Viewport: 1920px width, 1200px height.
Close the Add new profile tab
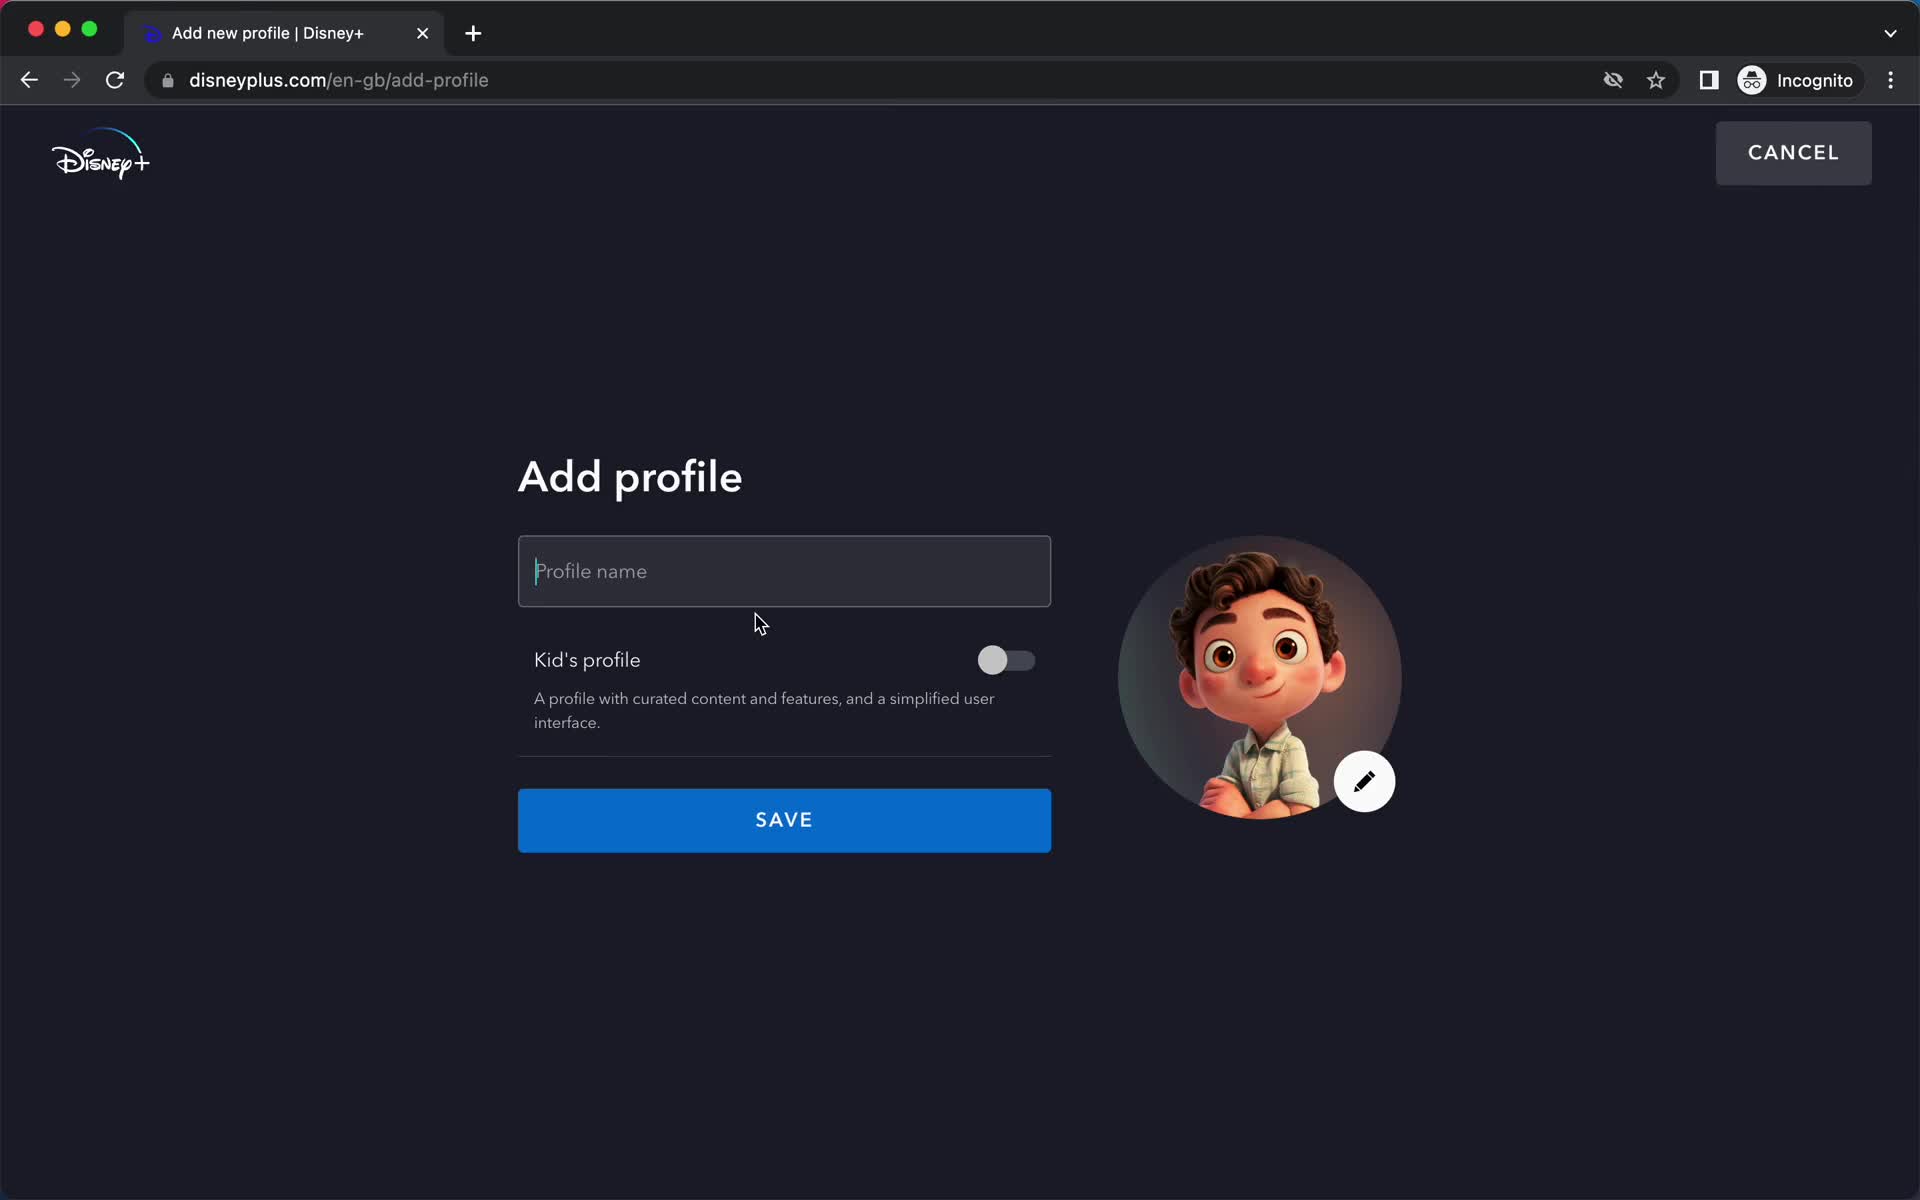(422, 33)
